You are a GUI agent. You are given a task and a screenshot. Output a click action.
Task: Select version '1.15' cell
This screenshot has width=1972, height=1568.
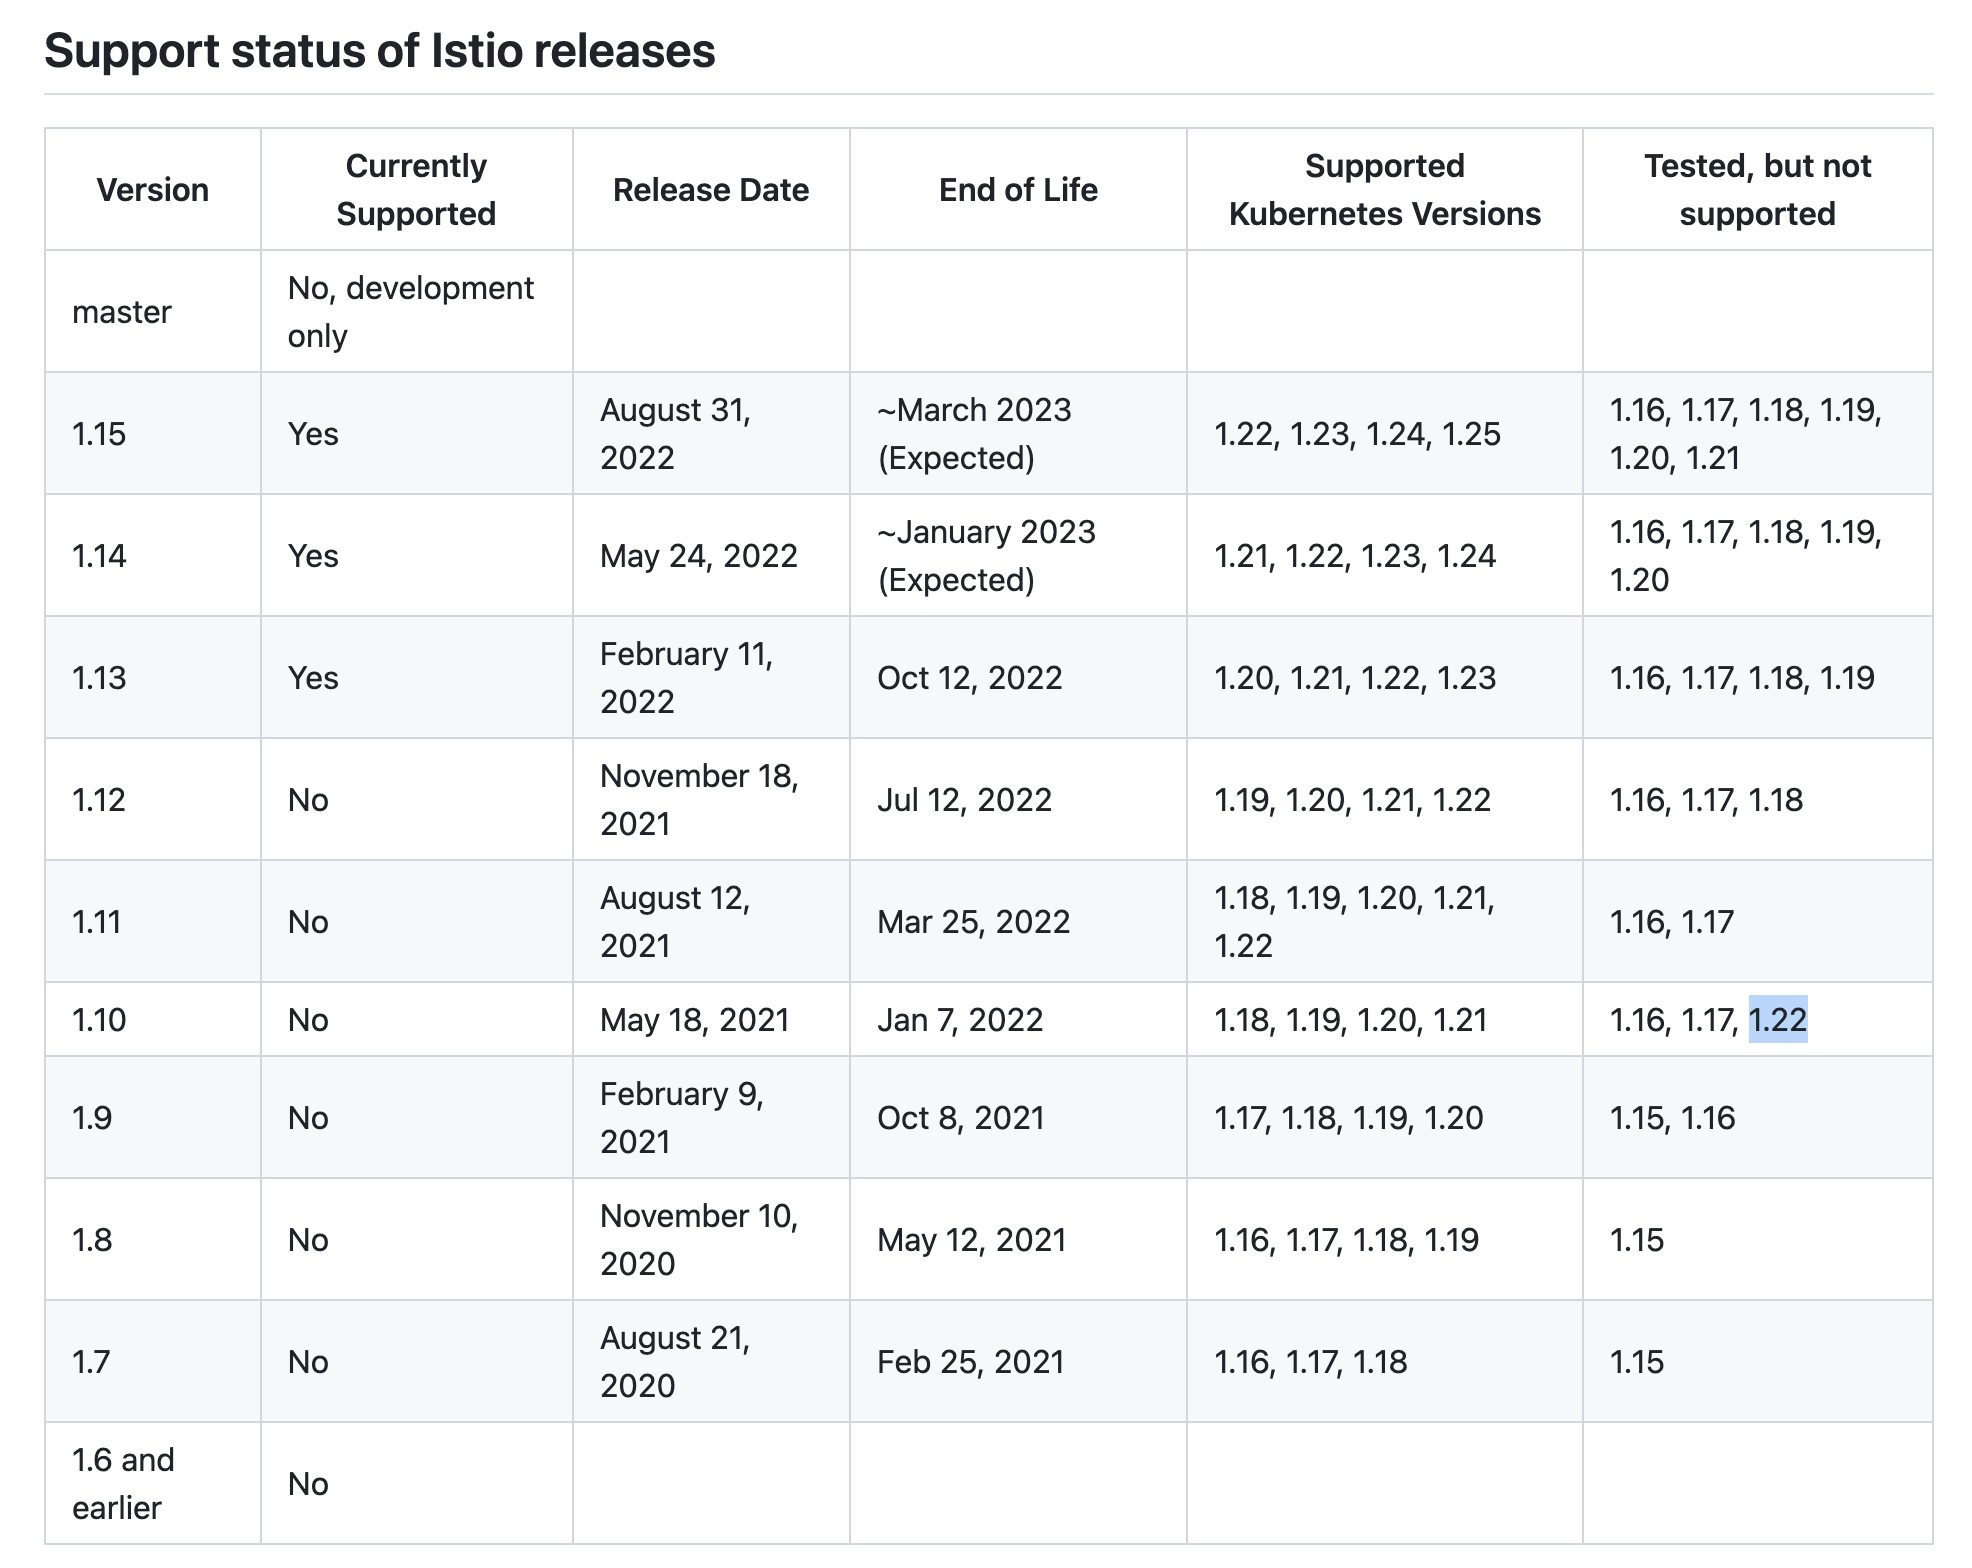153,433
